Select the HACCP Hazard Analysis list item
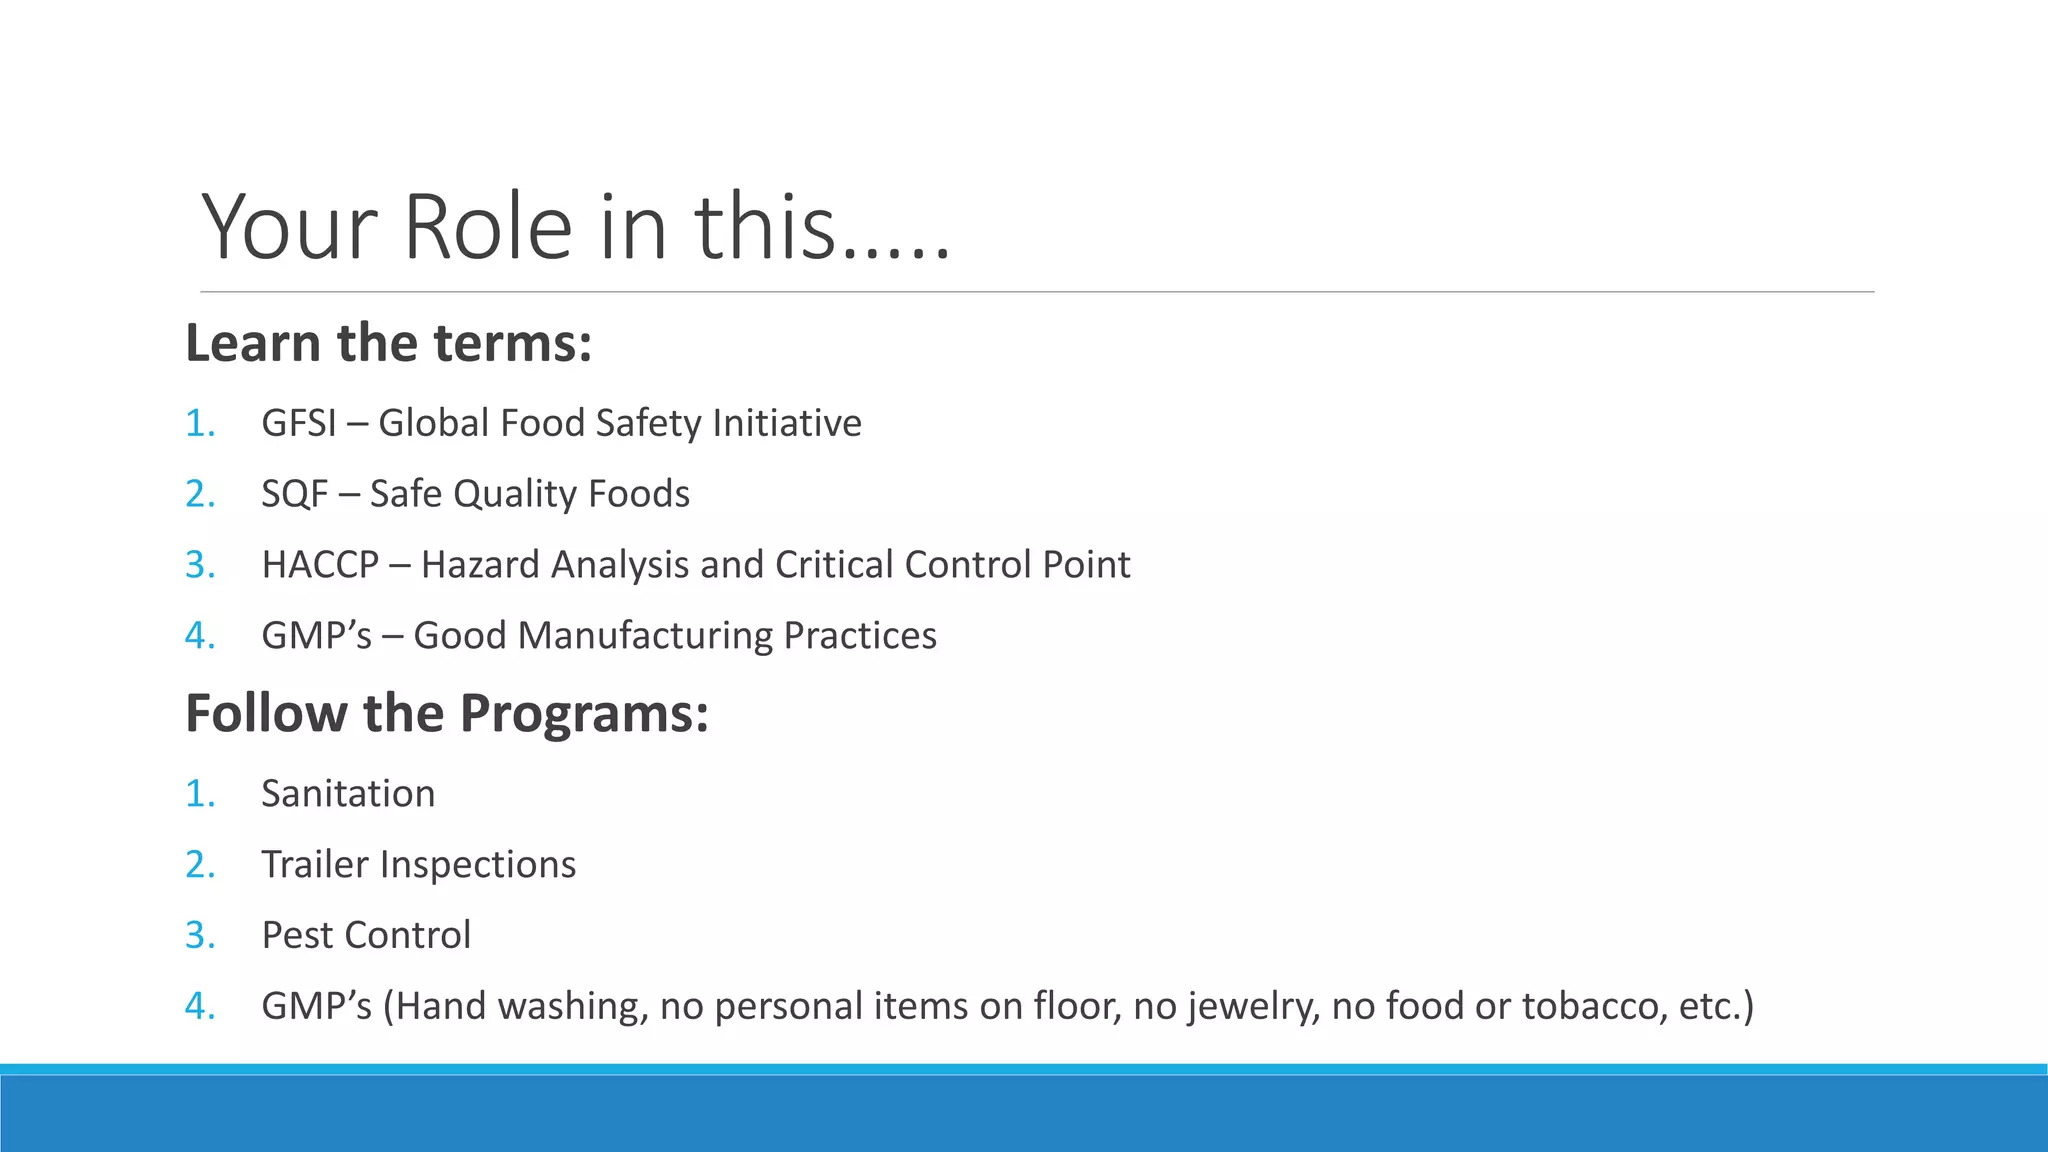This screenshot has height=1152, width=2048. [x=696, y=565]
